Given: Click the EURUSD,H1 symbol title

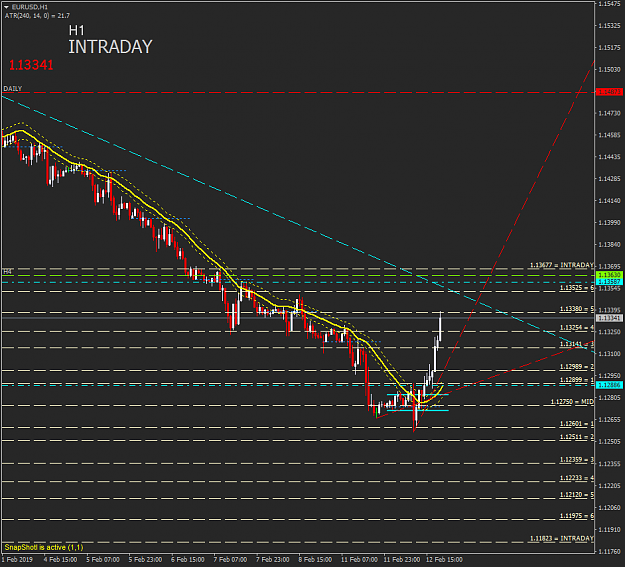Looking at the screenshot, I should (29, 7).
